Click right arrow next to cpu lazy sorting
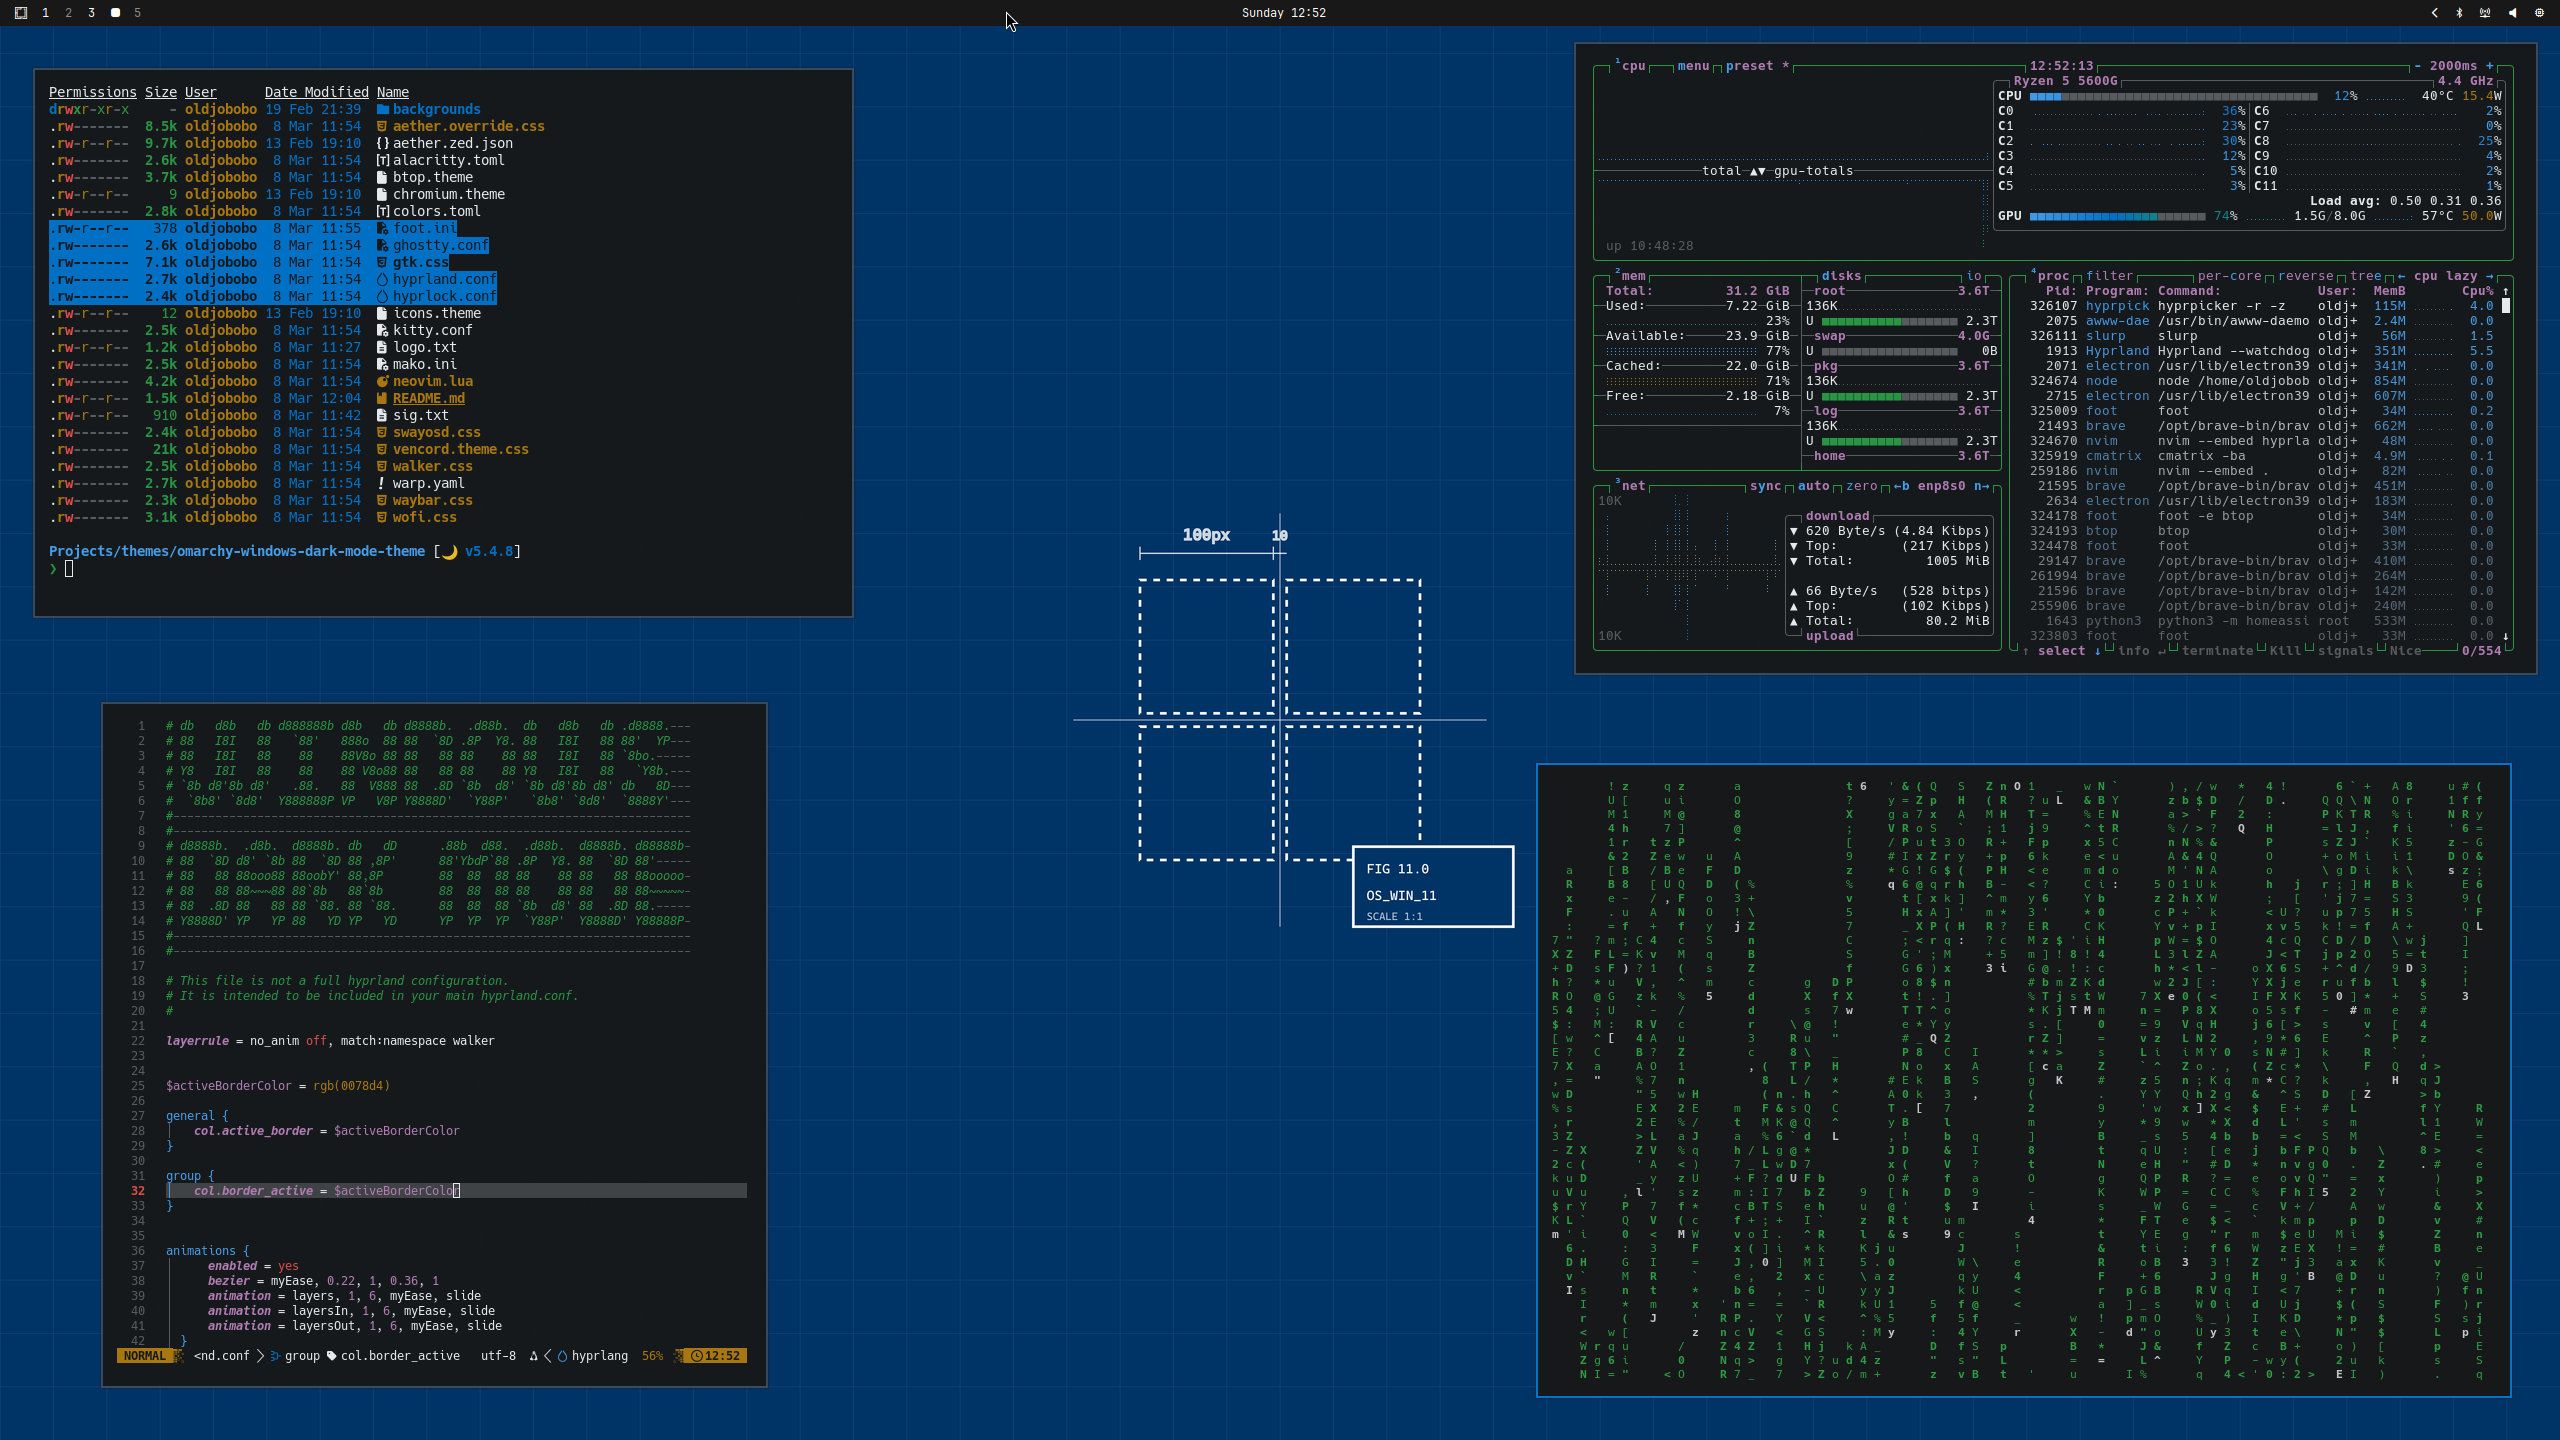2560x1440 pixels. click(2489, 276)
